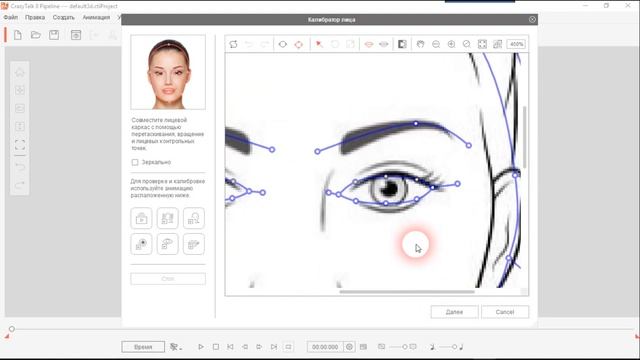Jump to end with skip-forward button
Screen dimensions: 640x360
(274, 347)
